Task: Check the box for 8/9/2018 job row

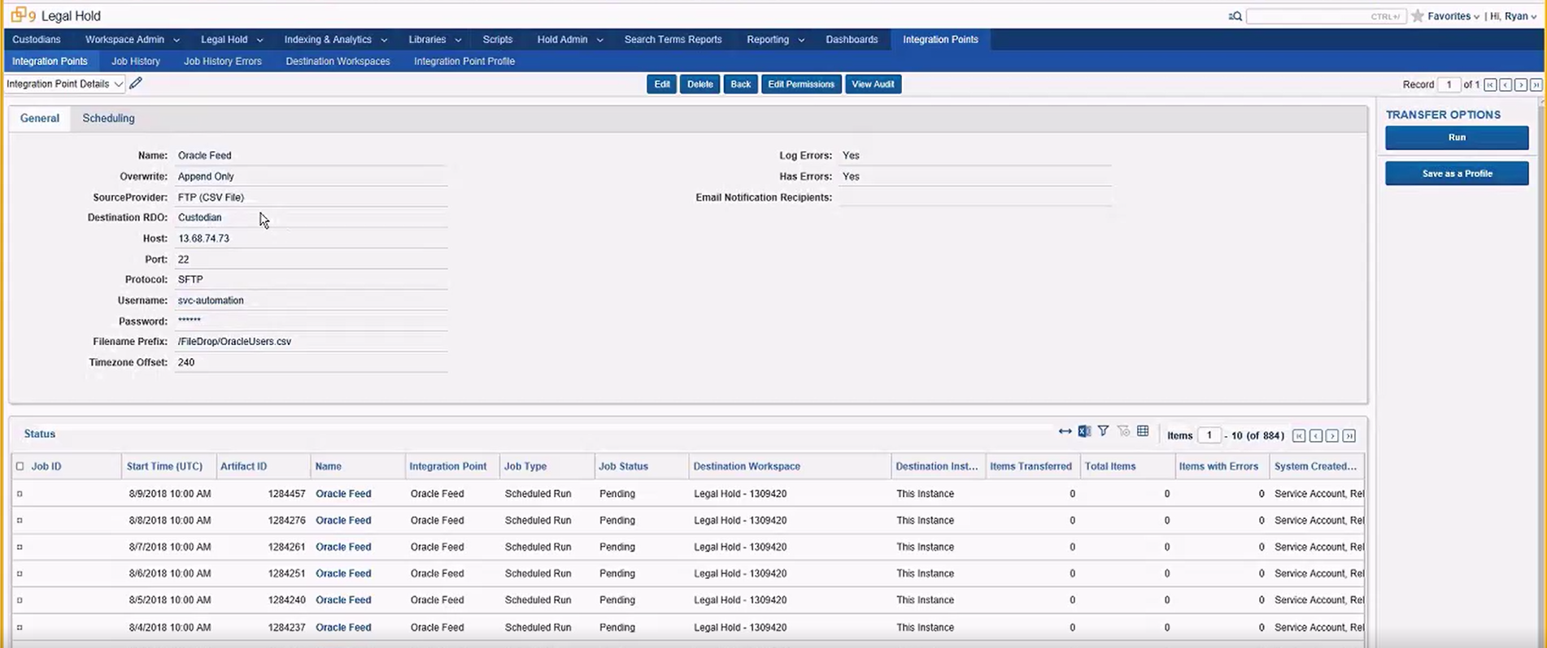Action: [x=20, y=494]
